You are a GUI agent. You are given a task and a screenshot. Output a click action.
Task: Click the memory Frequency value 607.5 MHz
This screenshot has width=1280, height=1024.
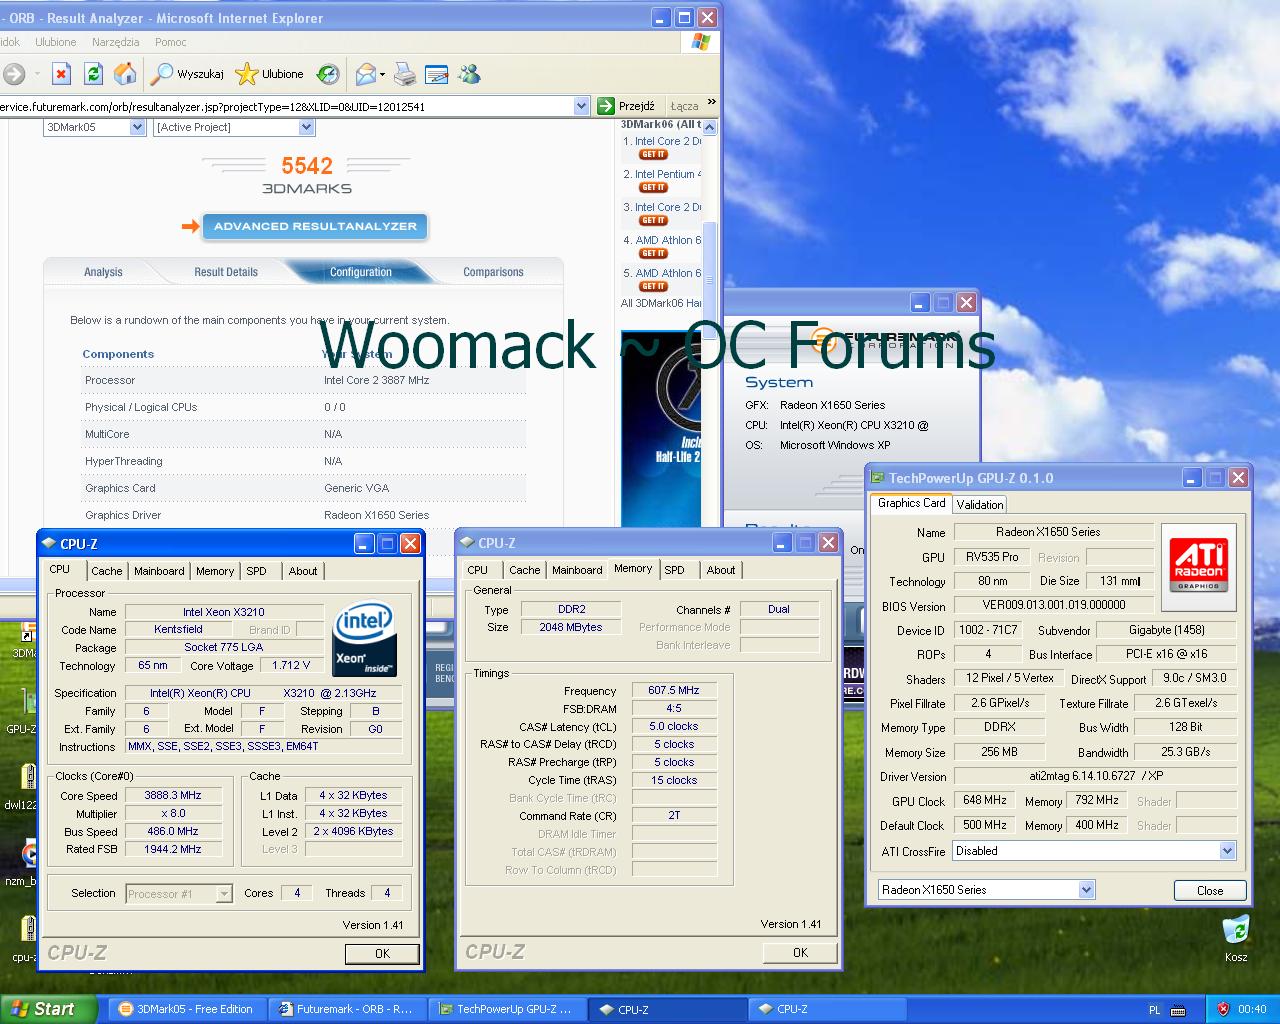674,691
